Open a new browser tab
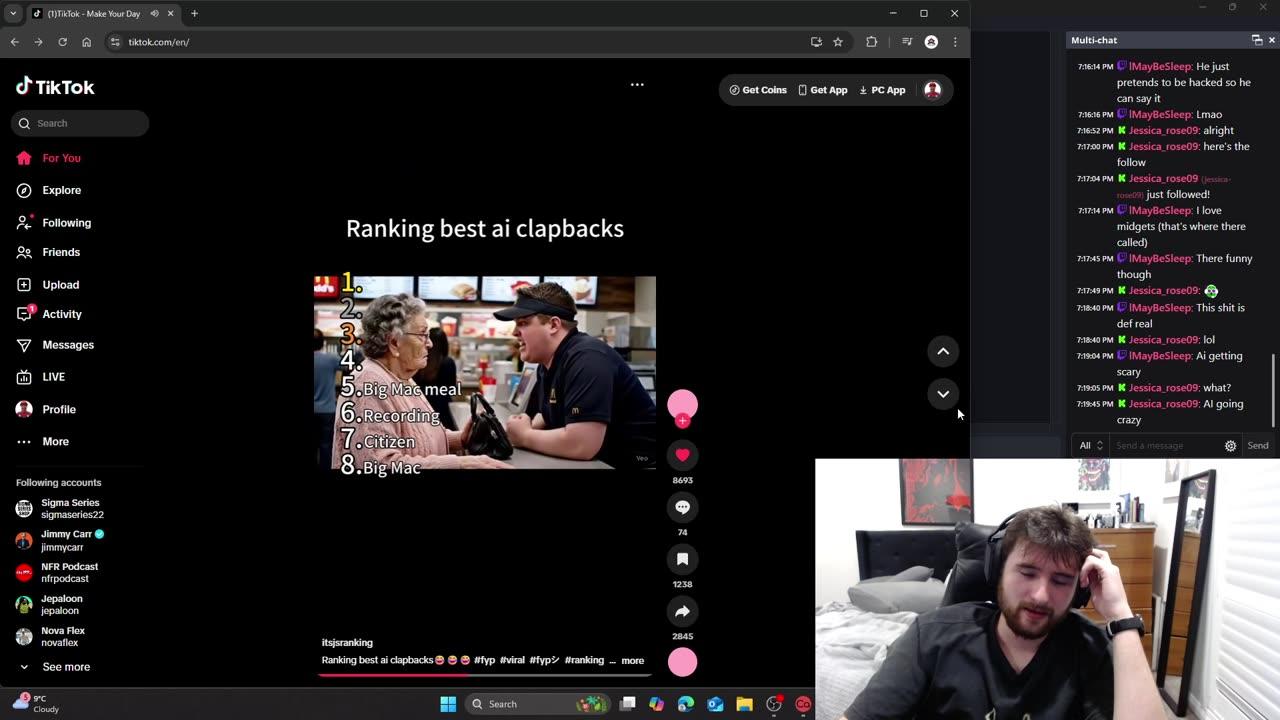This screenshot has width=1280, height=720. coord(194,14)
